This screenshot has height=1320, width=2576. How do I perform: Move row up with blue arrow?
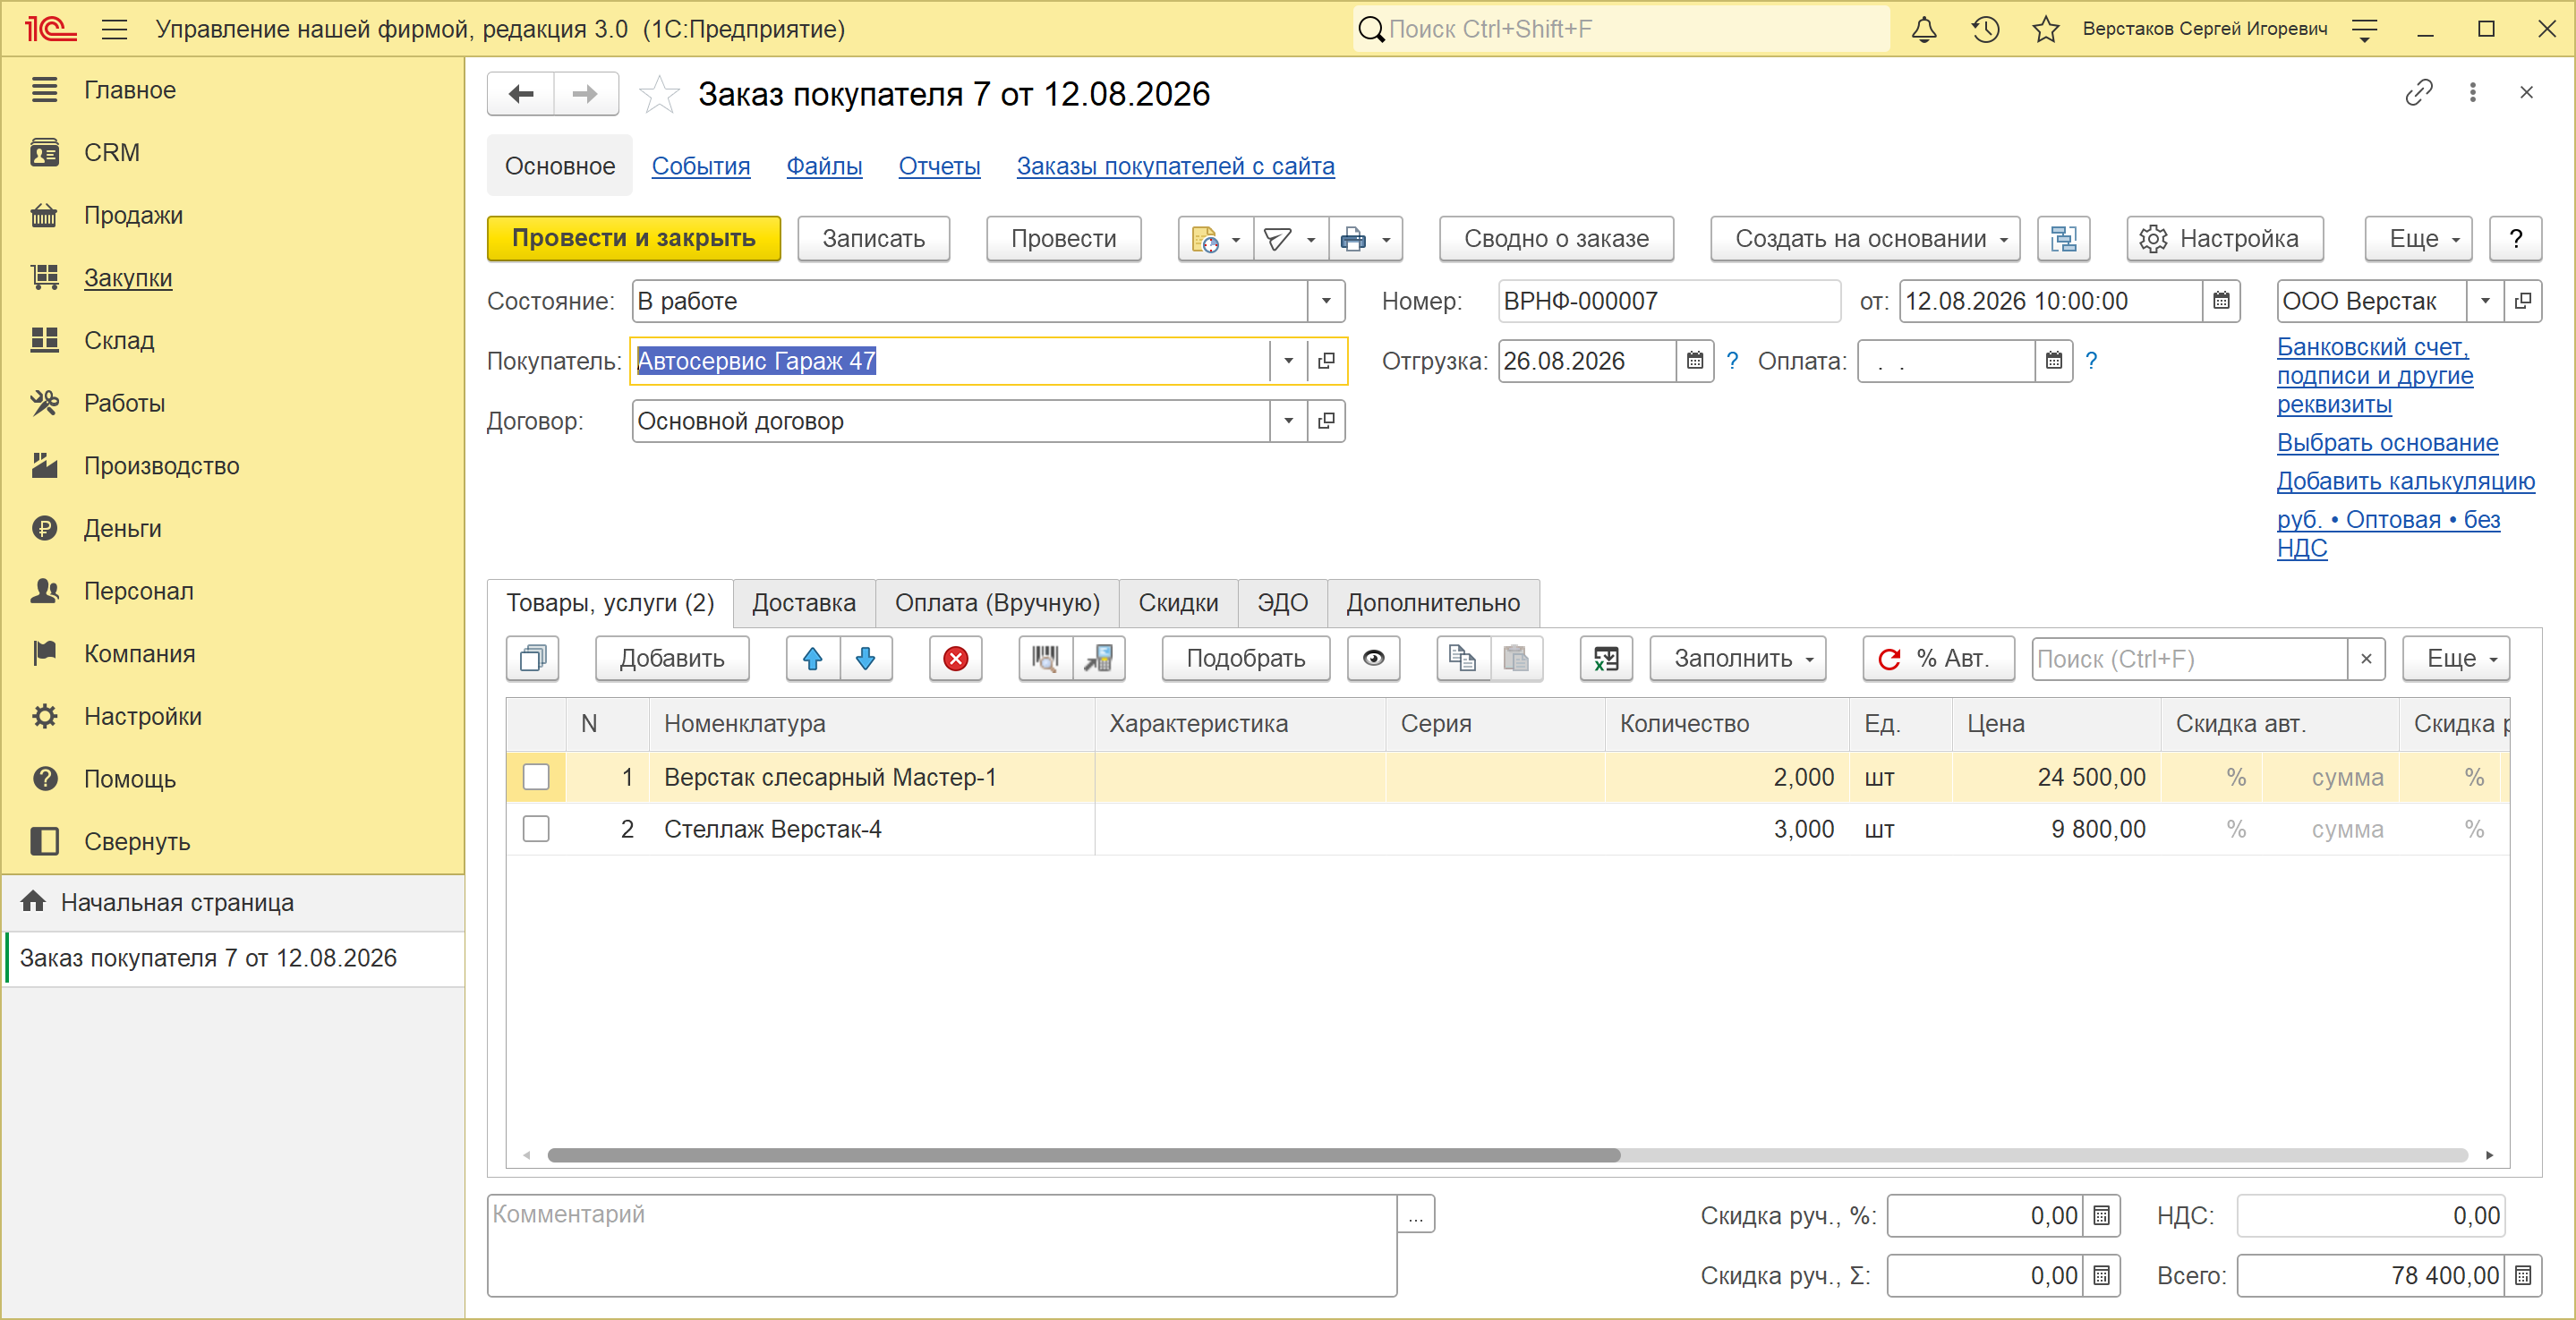point(813,659)
